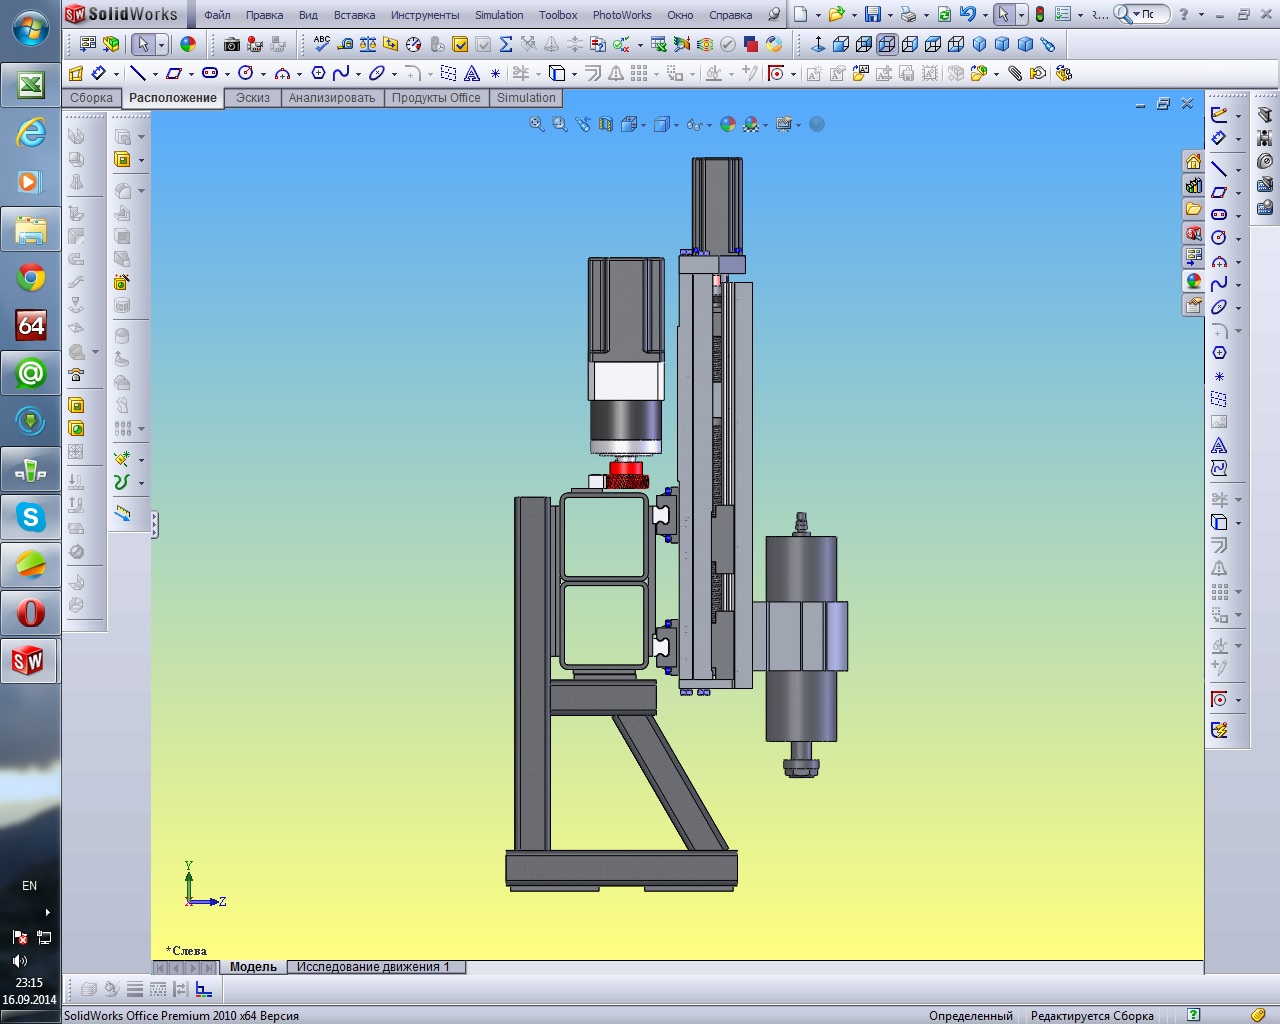Open the File Explorer task pane icon

click(x=1193, y=210)
